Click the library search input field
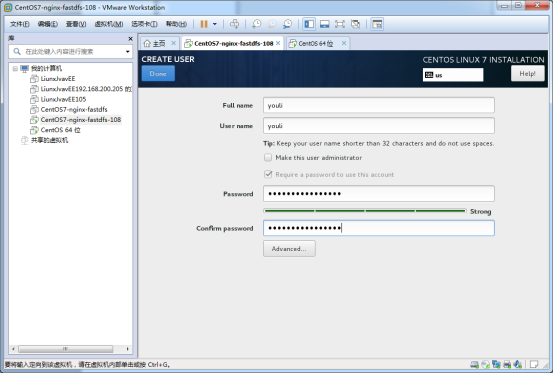This screenshot has height=373, width=553. (72, 52)
